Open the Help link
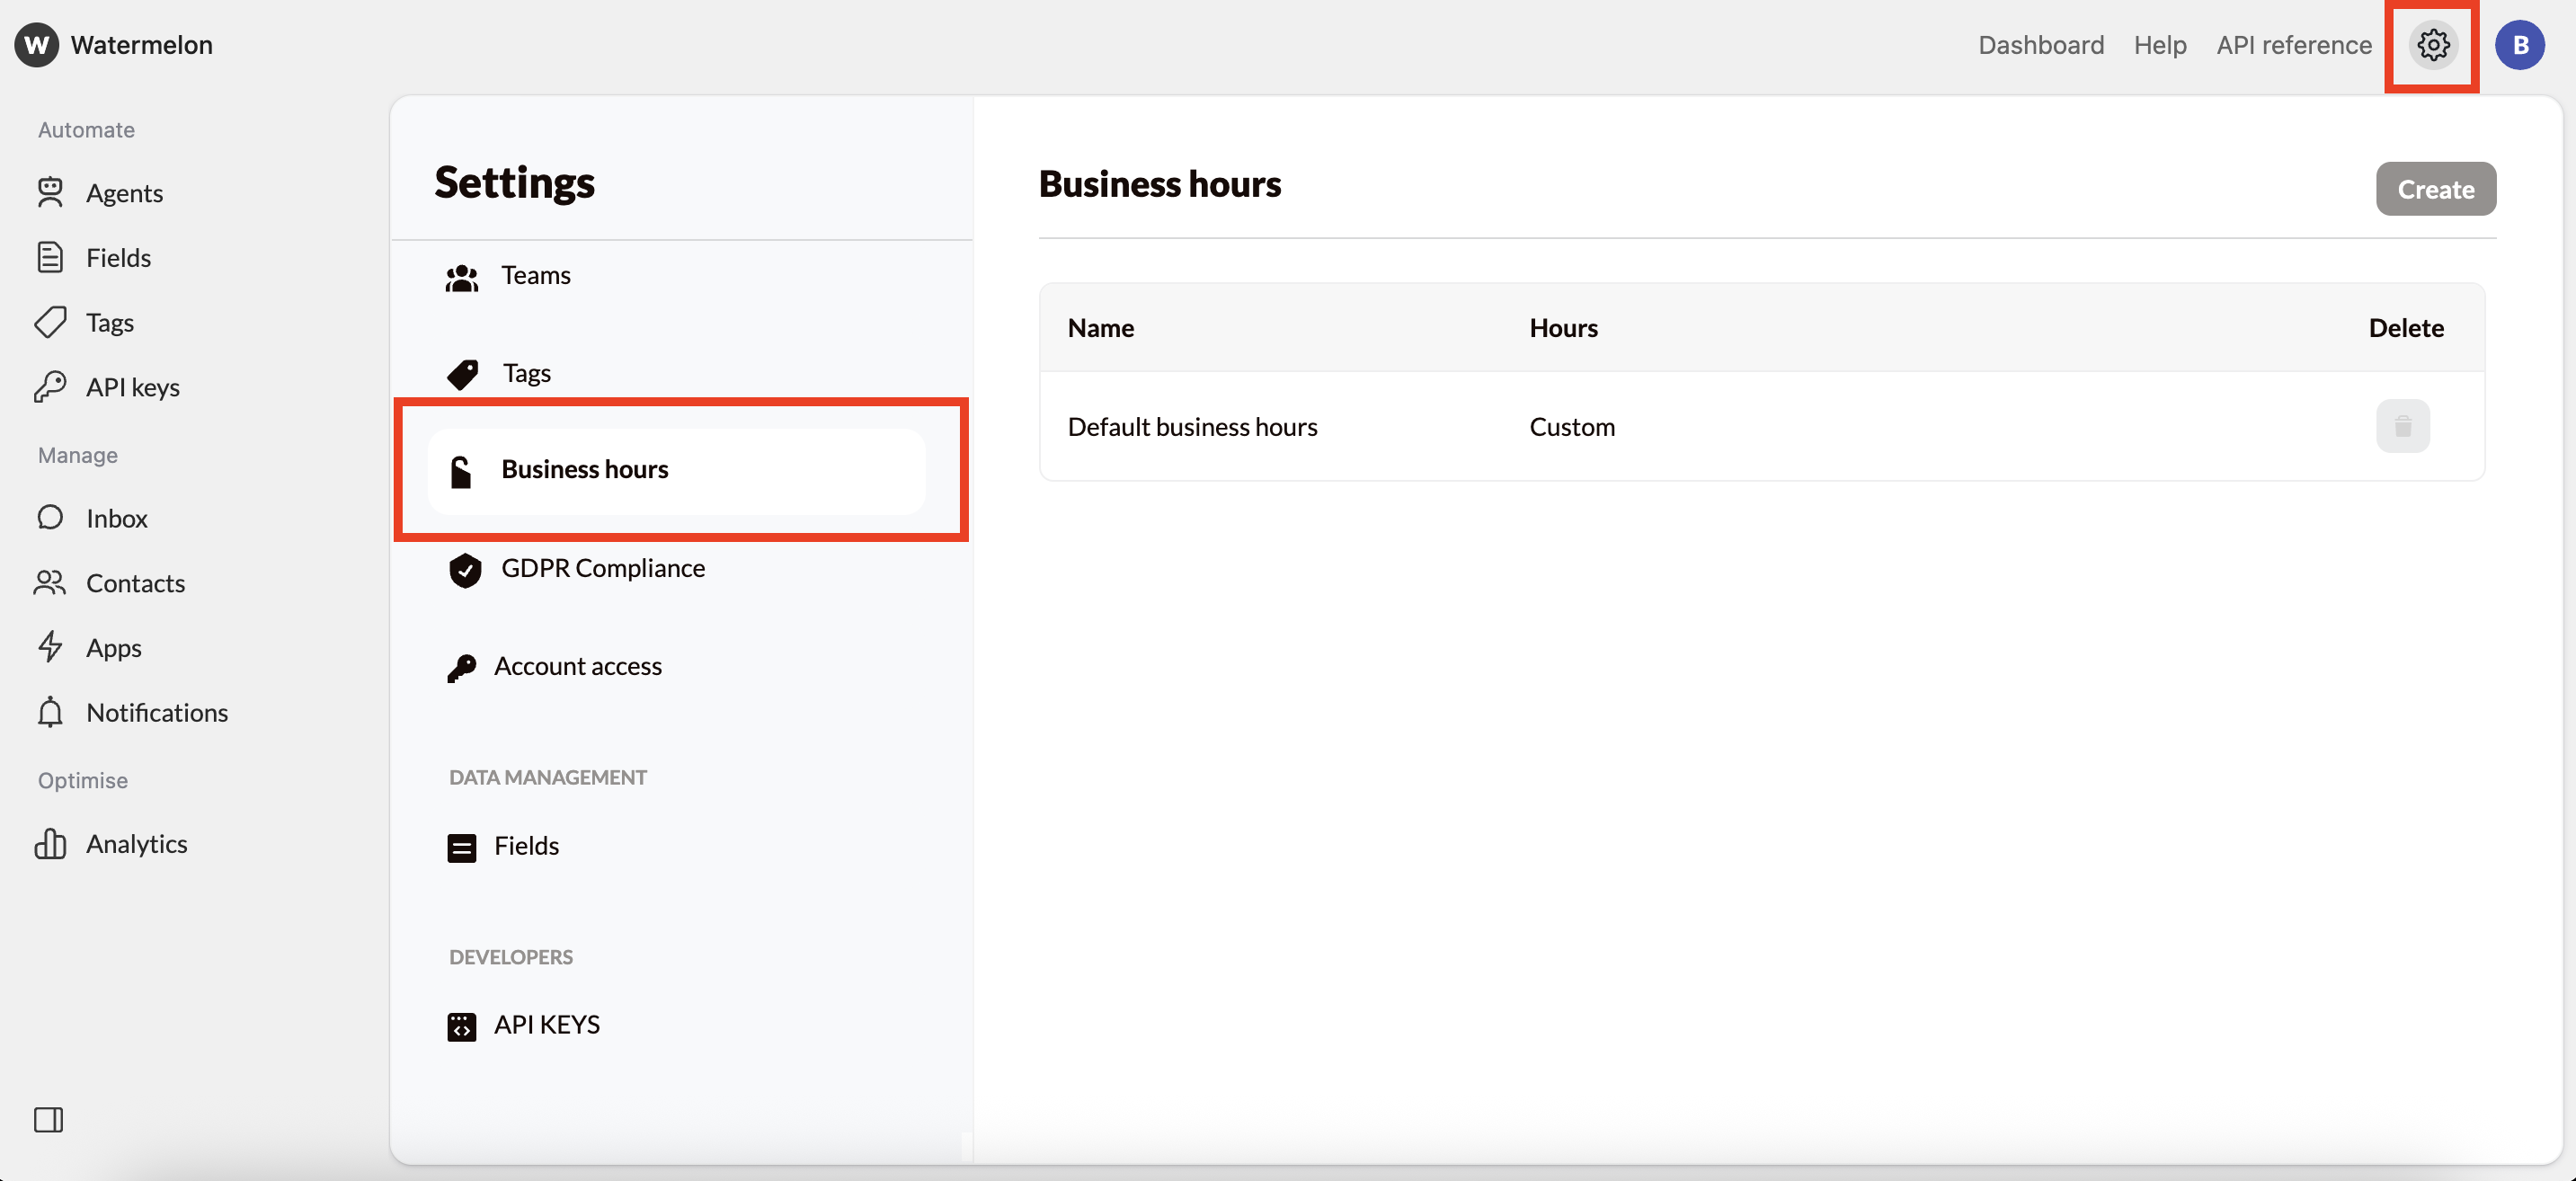The image size is (2576, 1181). click(2159, 45)
